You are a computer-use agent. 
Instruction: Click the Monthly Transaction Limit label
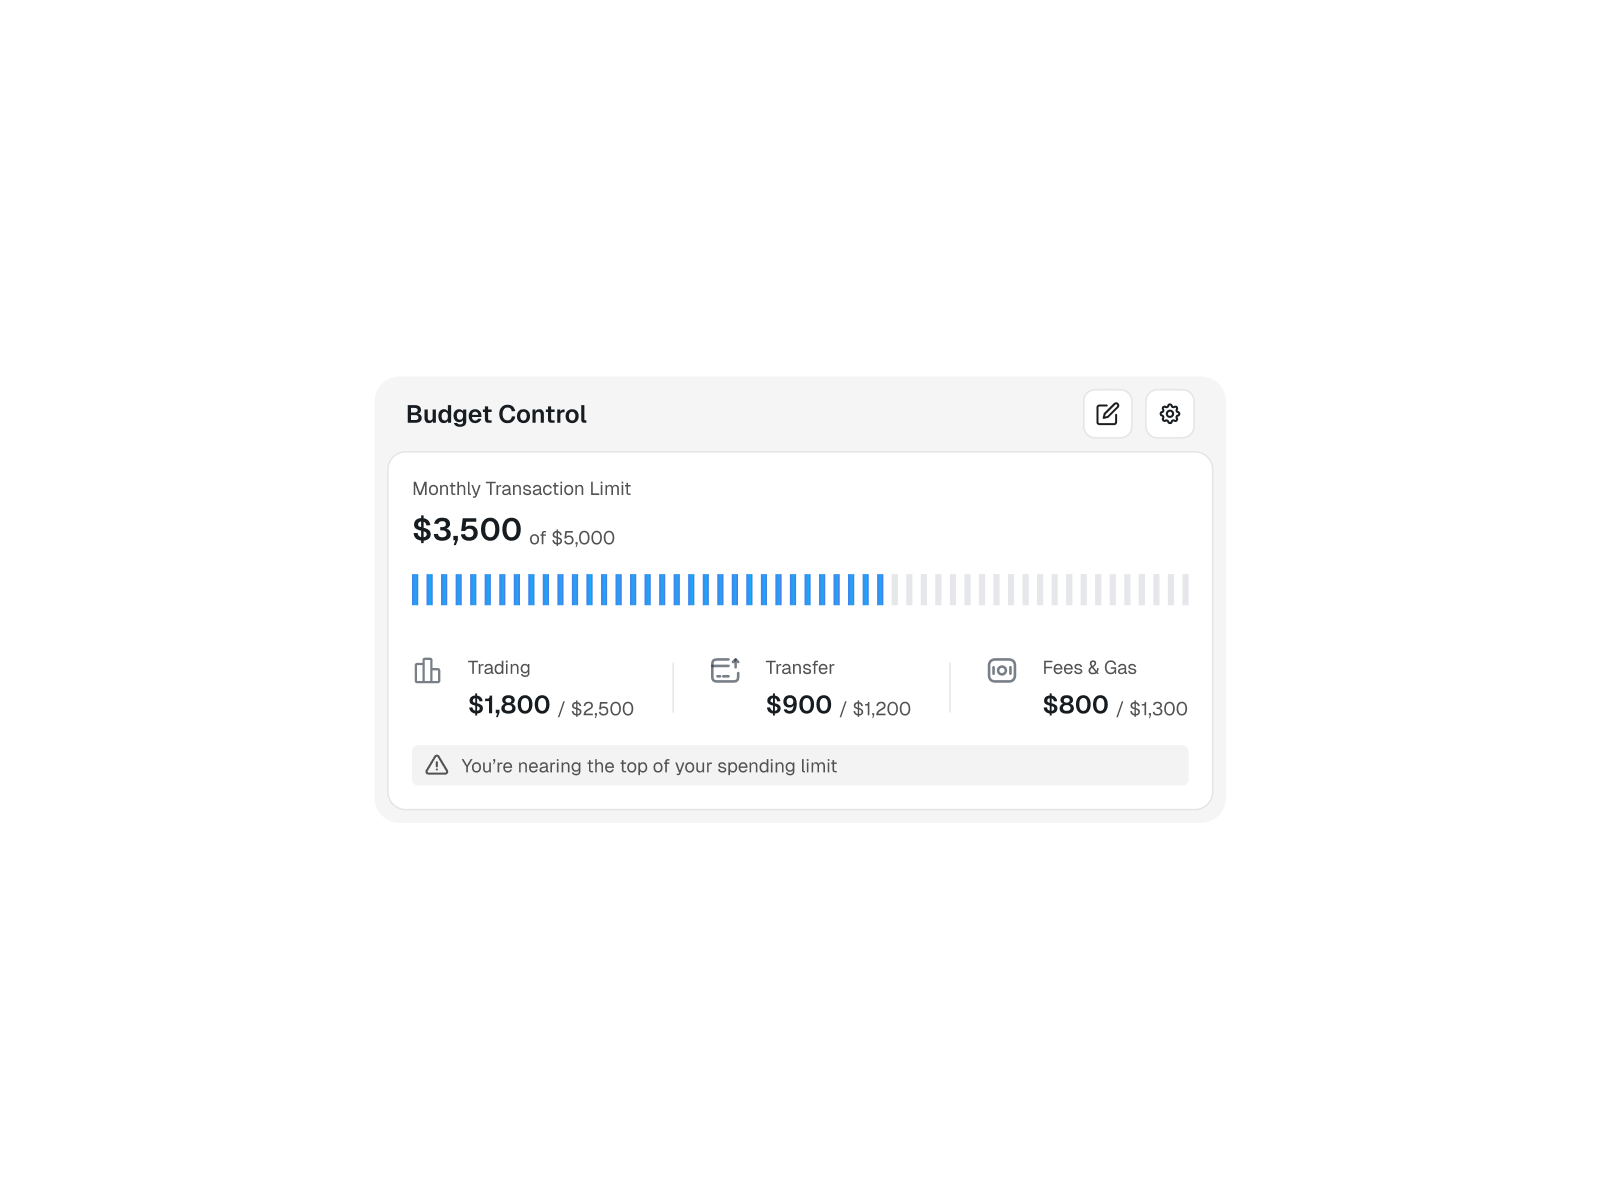(521, 489)
